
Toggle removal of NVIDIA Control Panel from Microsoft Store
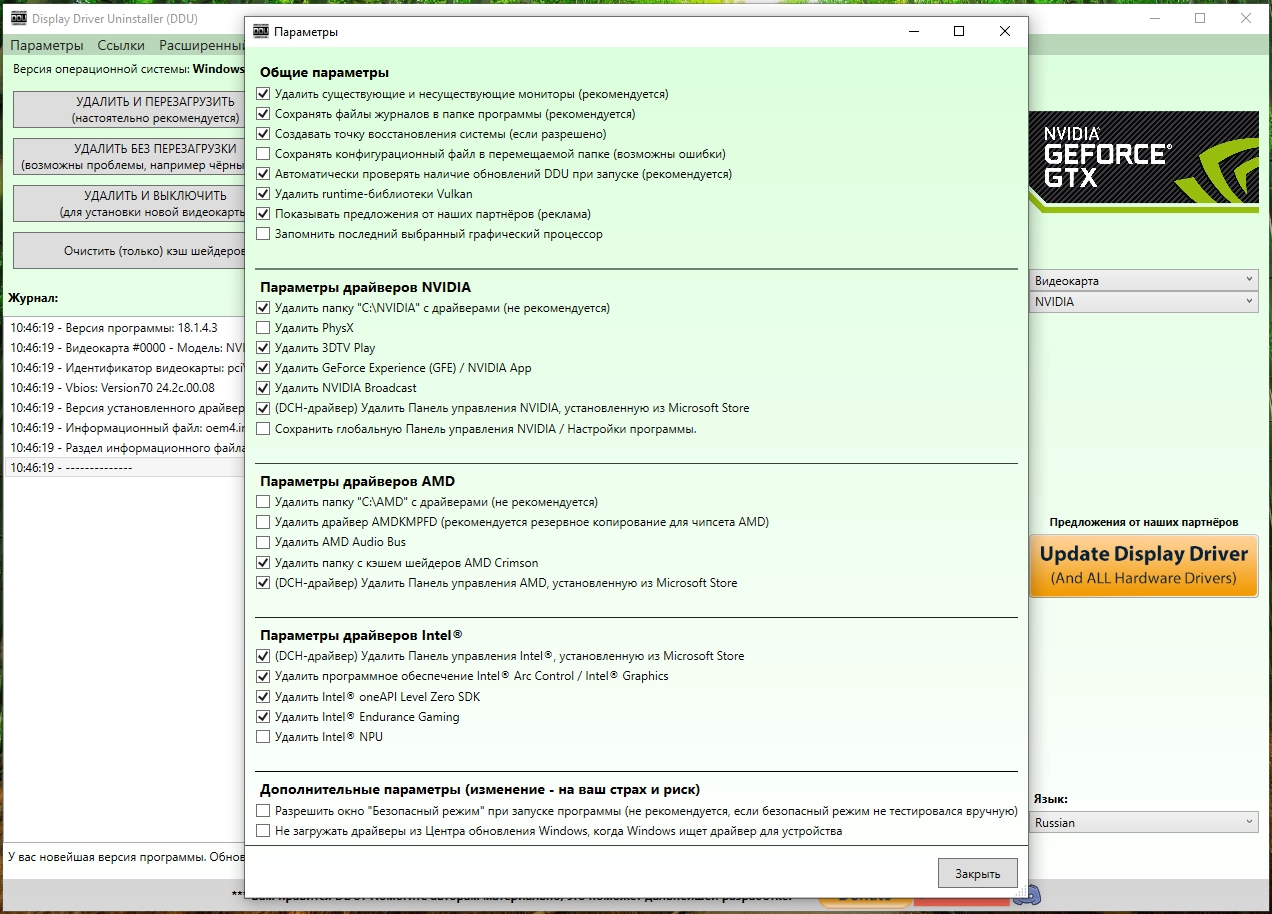pos(263,408)
